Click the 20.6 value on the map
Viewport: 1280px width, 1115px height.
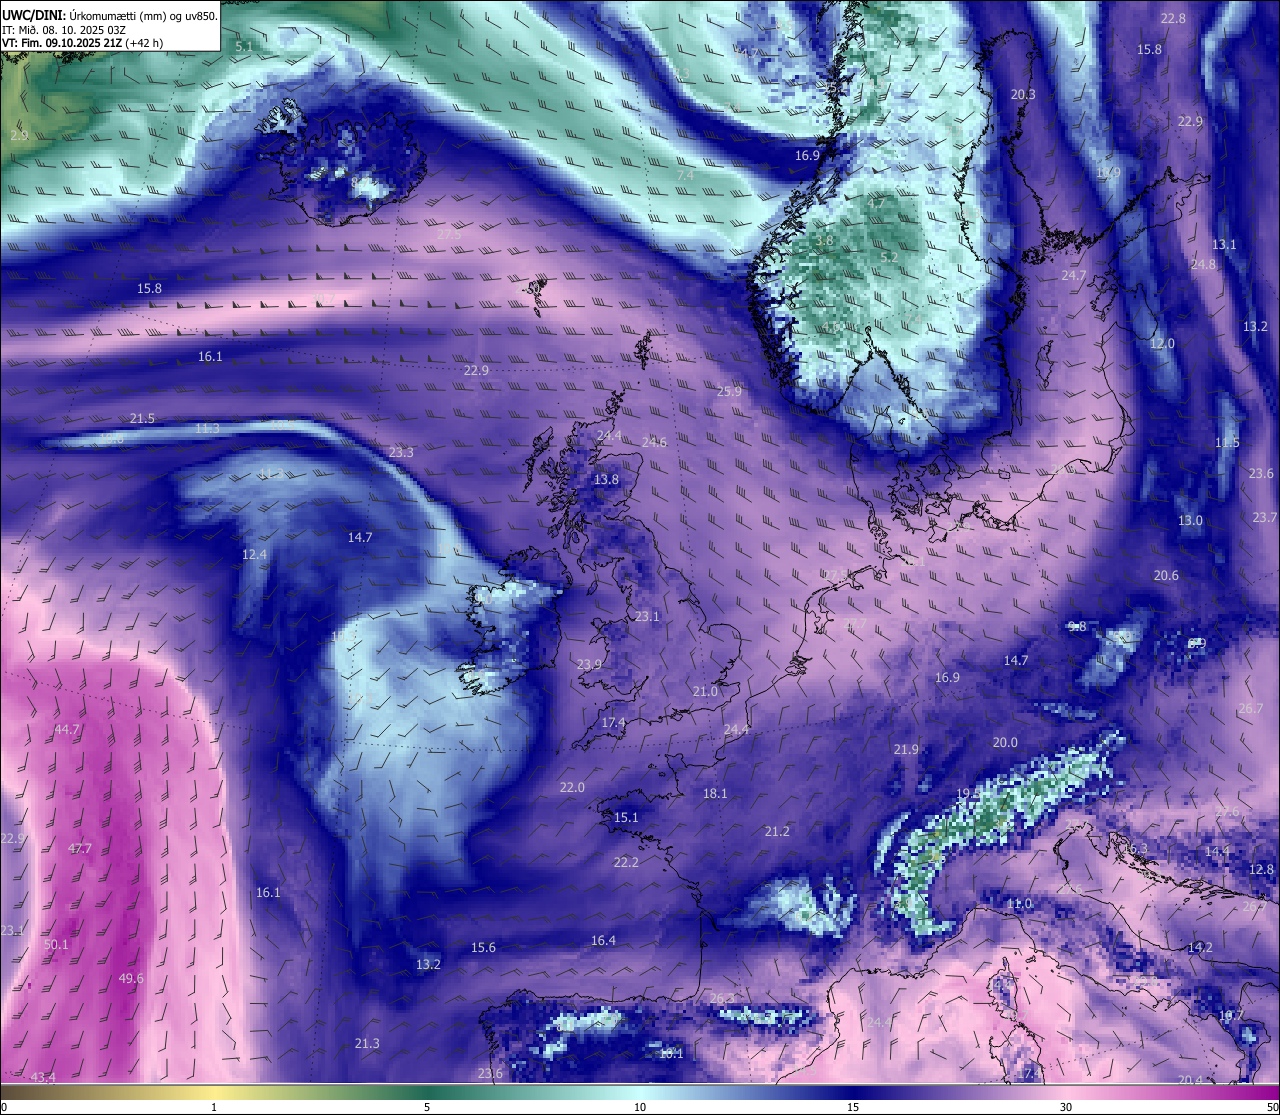pos(1166,576)
